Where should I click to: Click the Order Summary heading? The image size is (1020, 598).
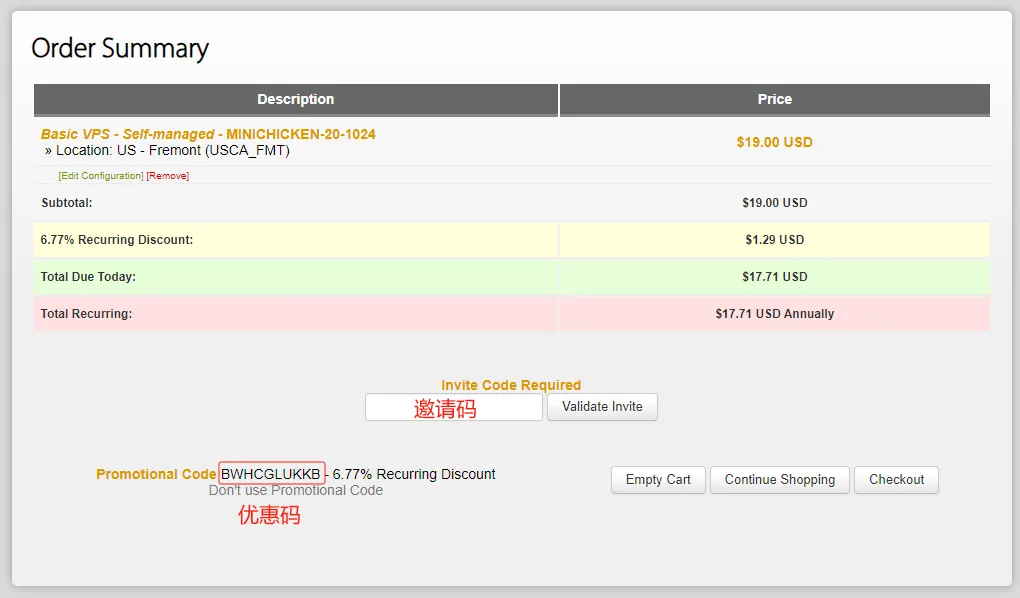click(x=120, y=49)
